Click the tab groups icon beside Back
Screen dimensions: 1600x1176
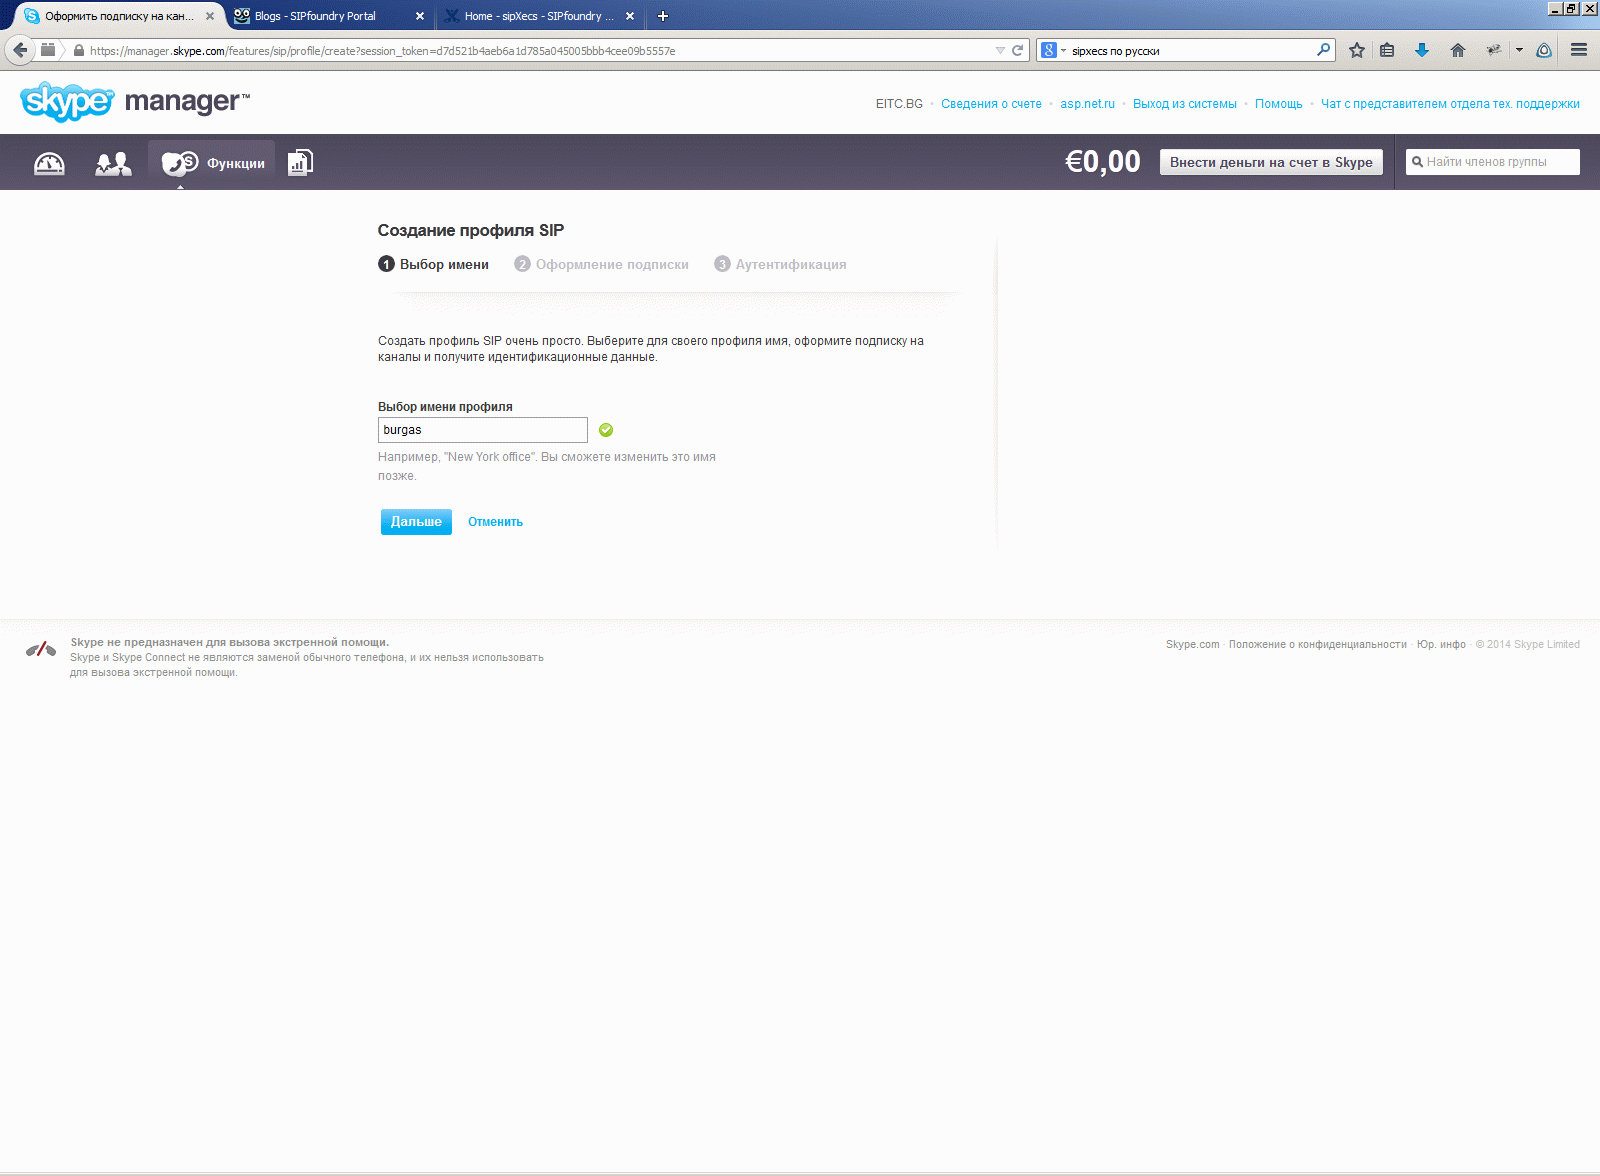point(48,50)
